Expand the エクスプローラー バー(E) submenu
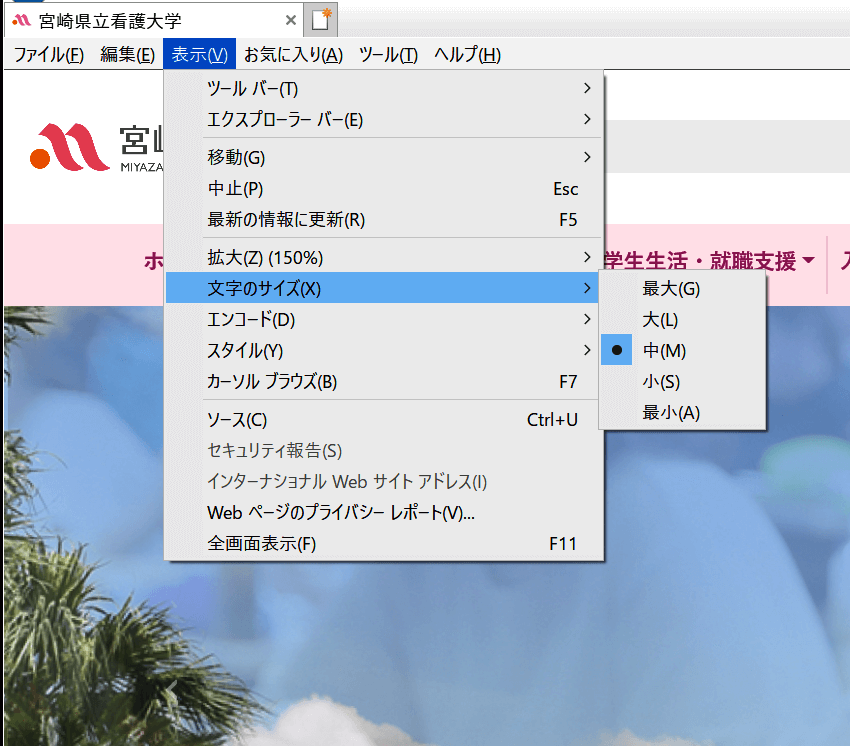 tap(384, 119)
